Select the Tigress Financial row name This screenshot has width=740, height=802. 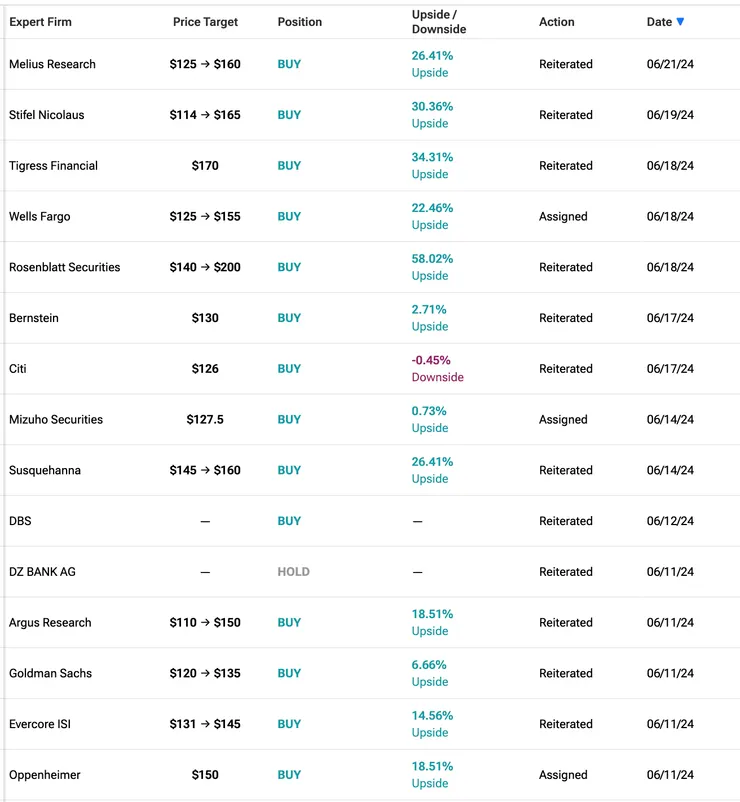point(53,166)
